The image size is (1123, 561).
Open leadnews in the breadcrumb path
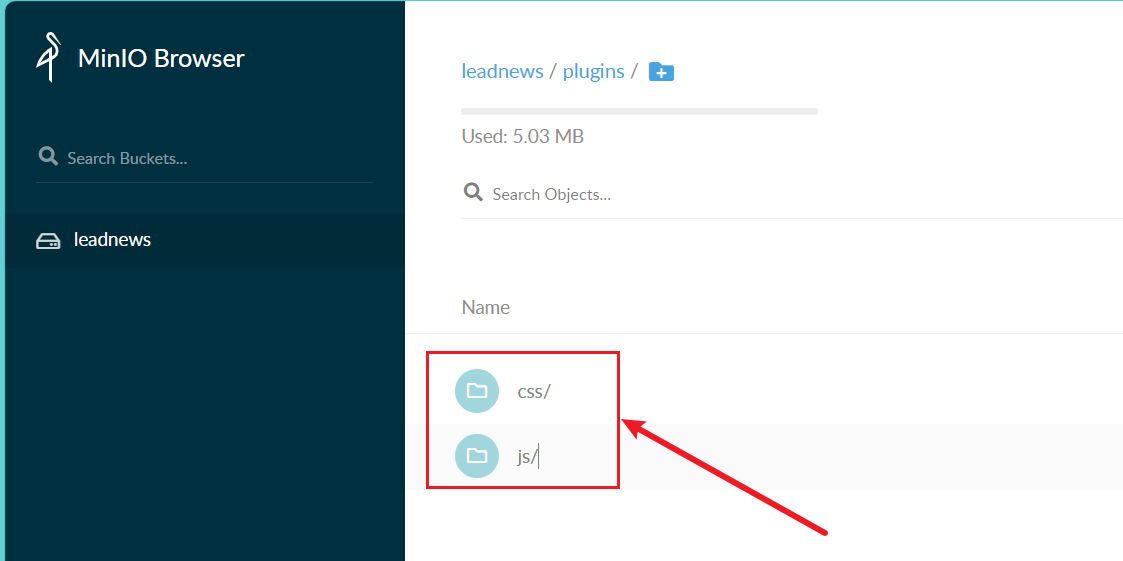(502, 72)
